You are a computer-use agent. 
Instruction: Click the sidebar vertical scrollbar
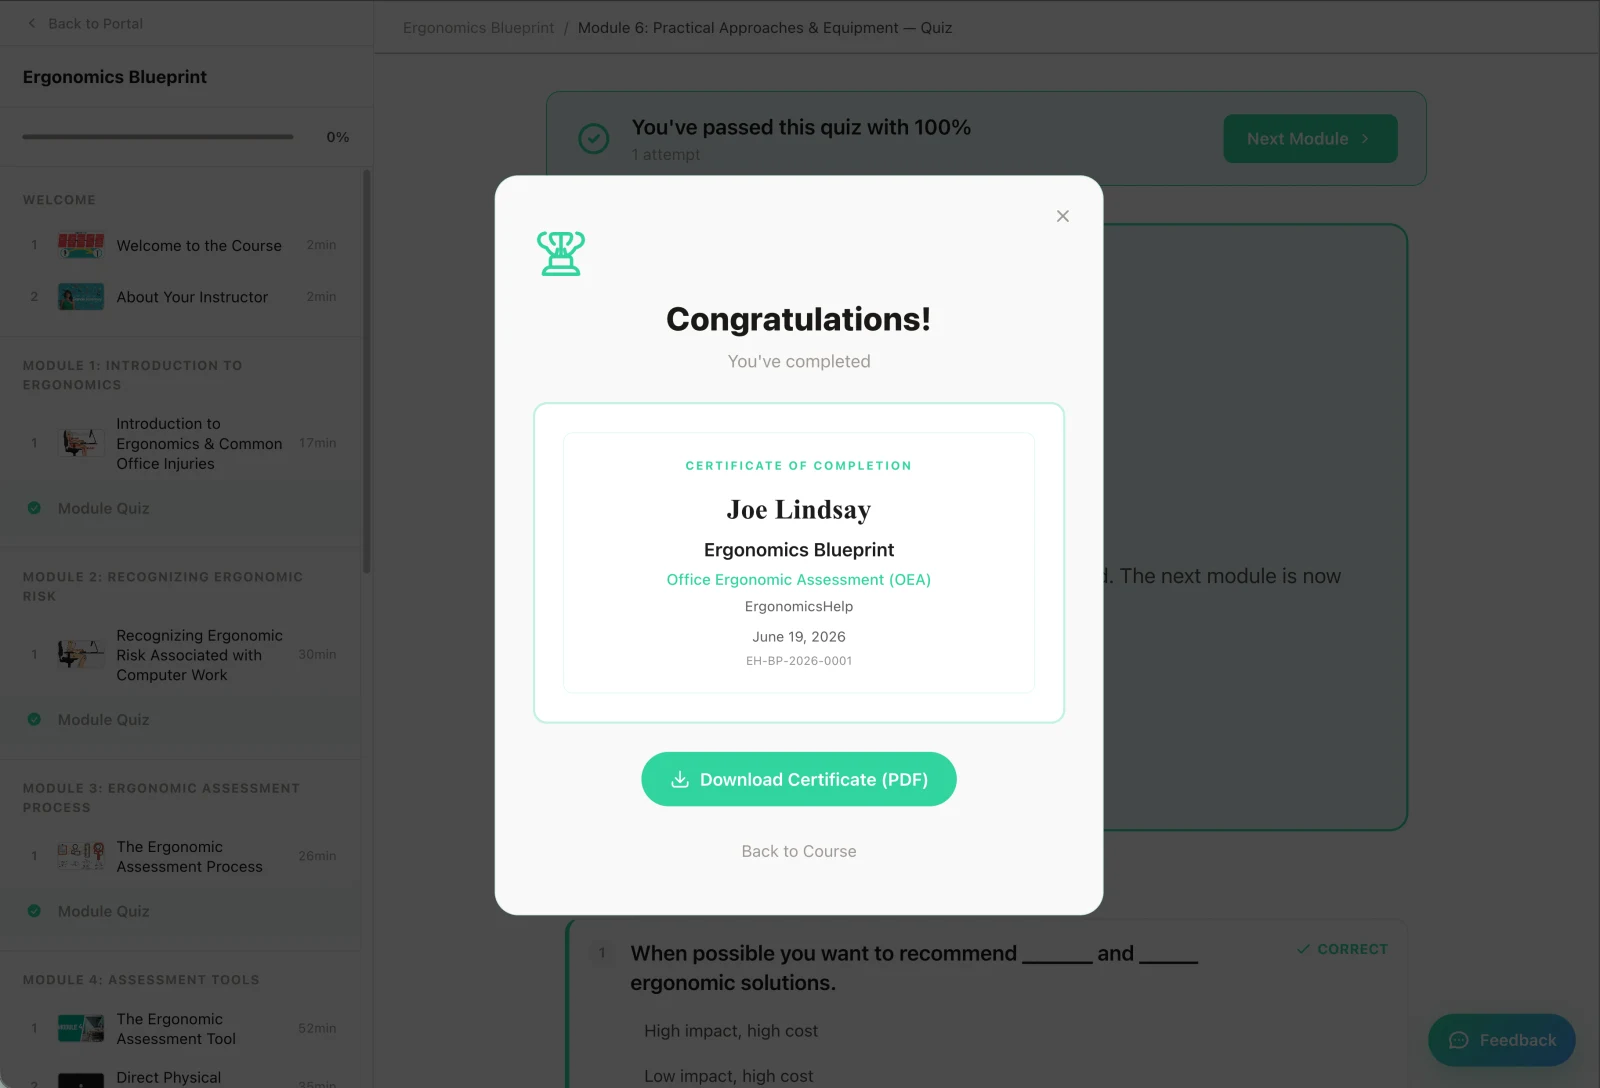point(366,372)
